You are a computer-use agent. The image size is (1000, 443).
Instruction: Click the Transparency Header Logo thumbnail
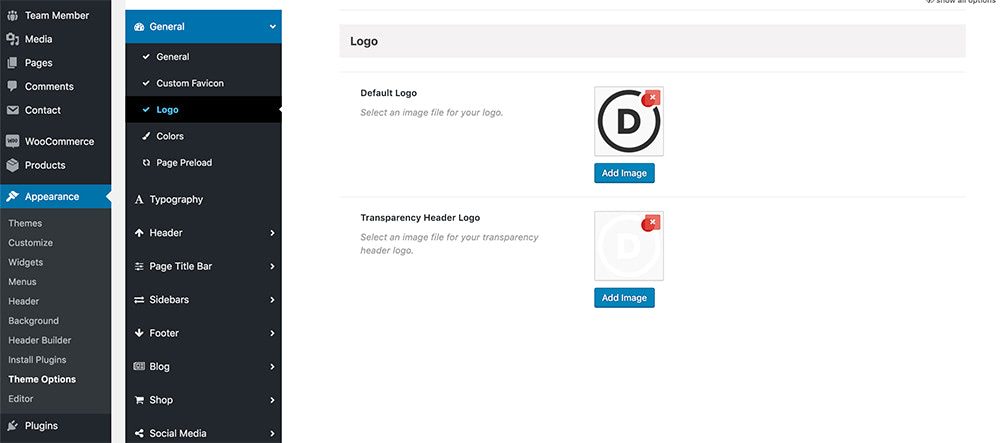(x=629, y=246)
